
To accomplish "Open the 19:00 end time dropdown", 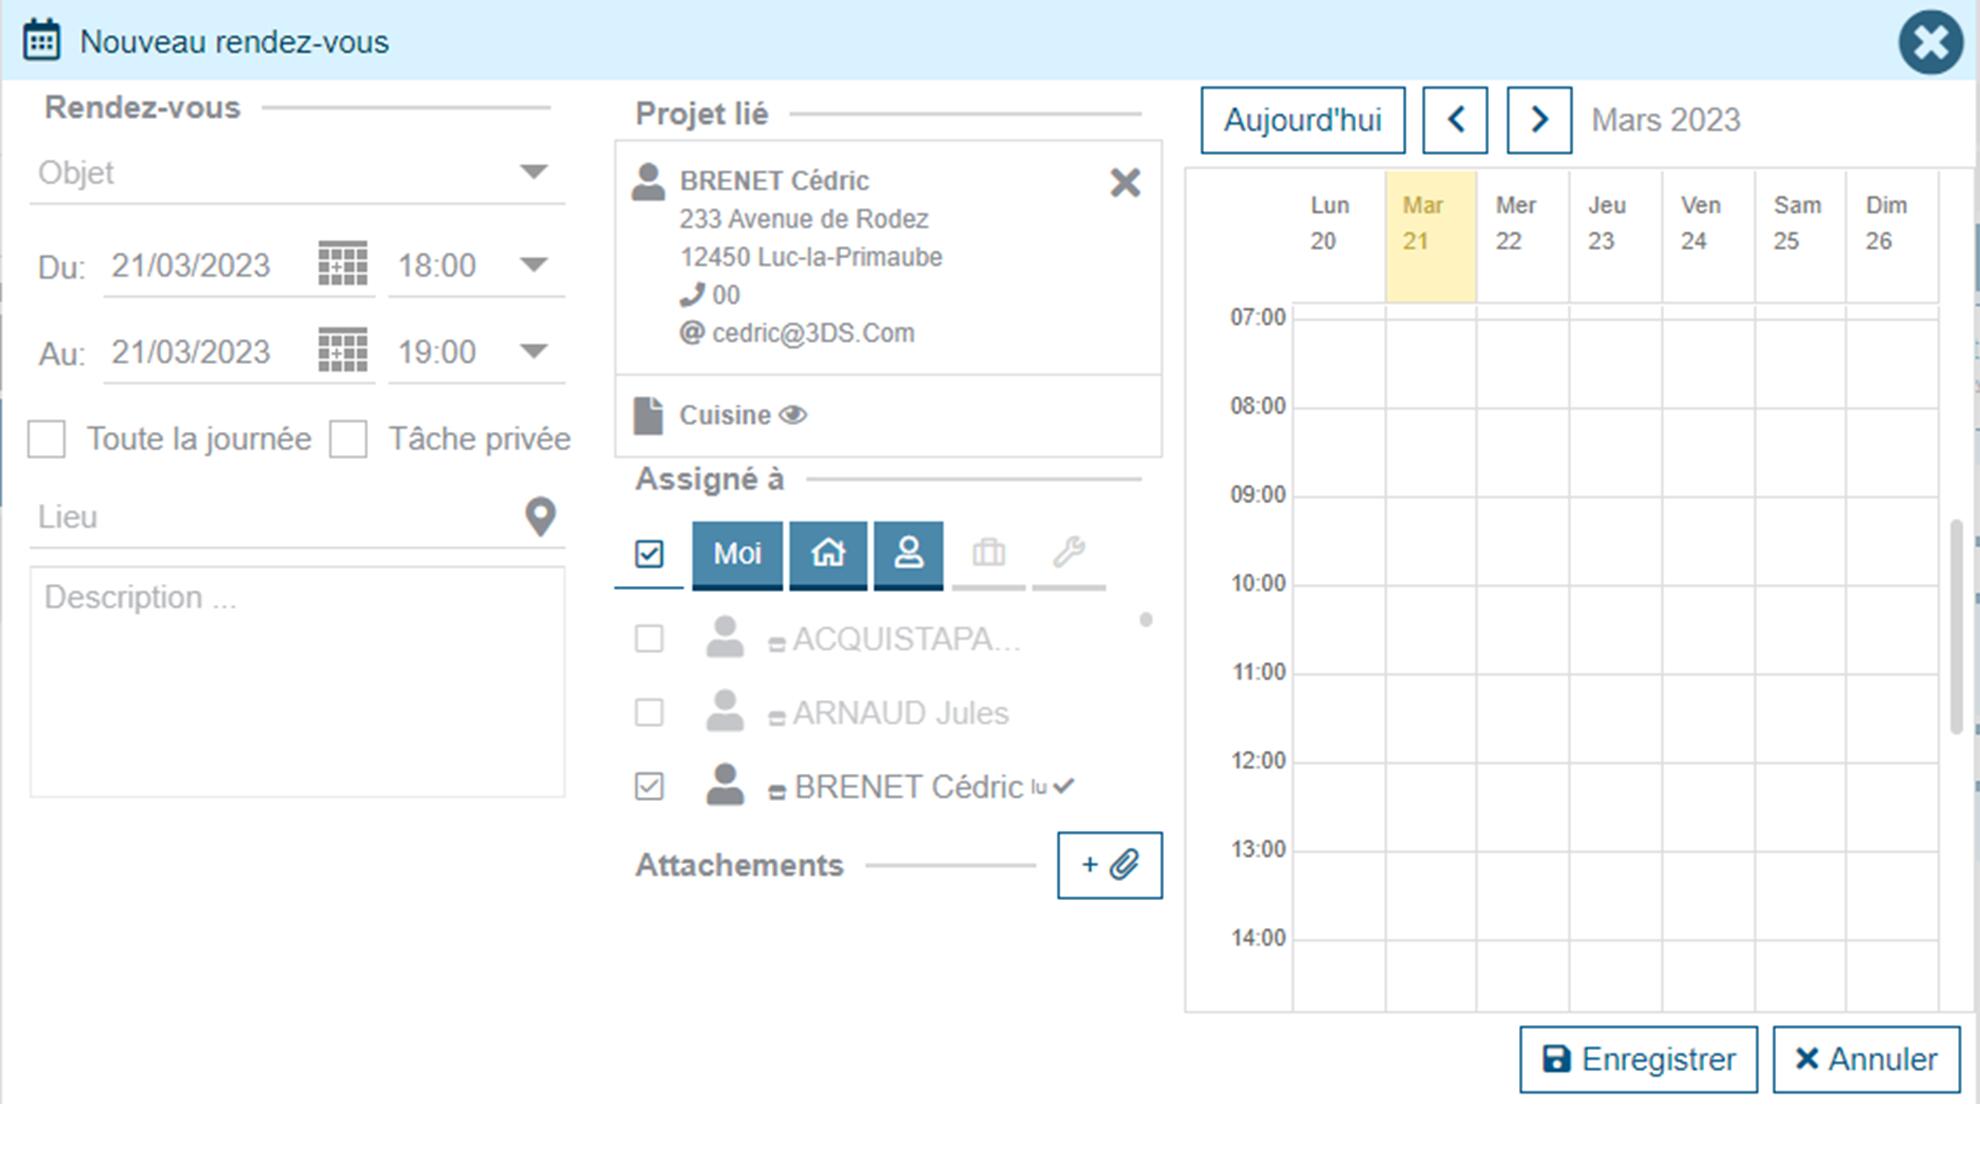I will pos(534,351).
